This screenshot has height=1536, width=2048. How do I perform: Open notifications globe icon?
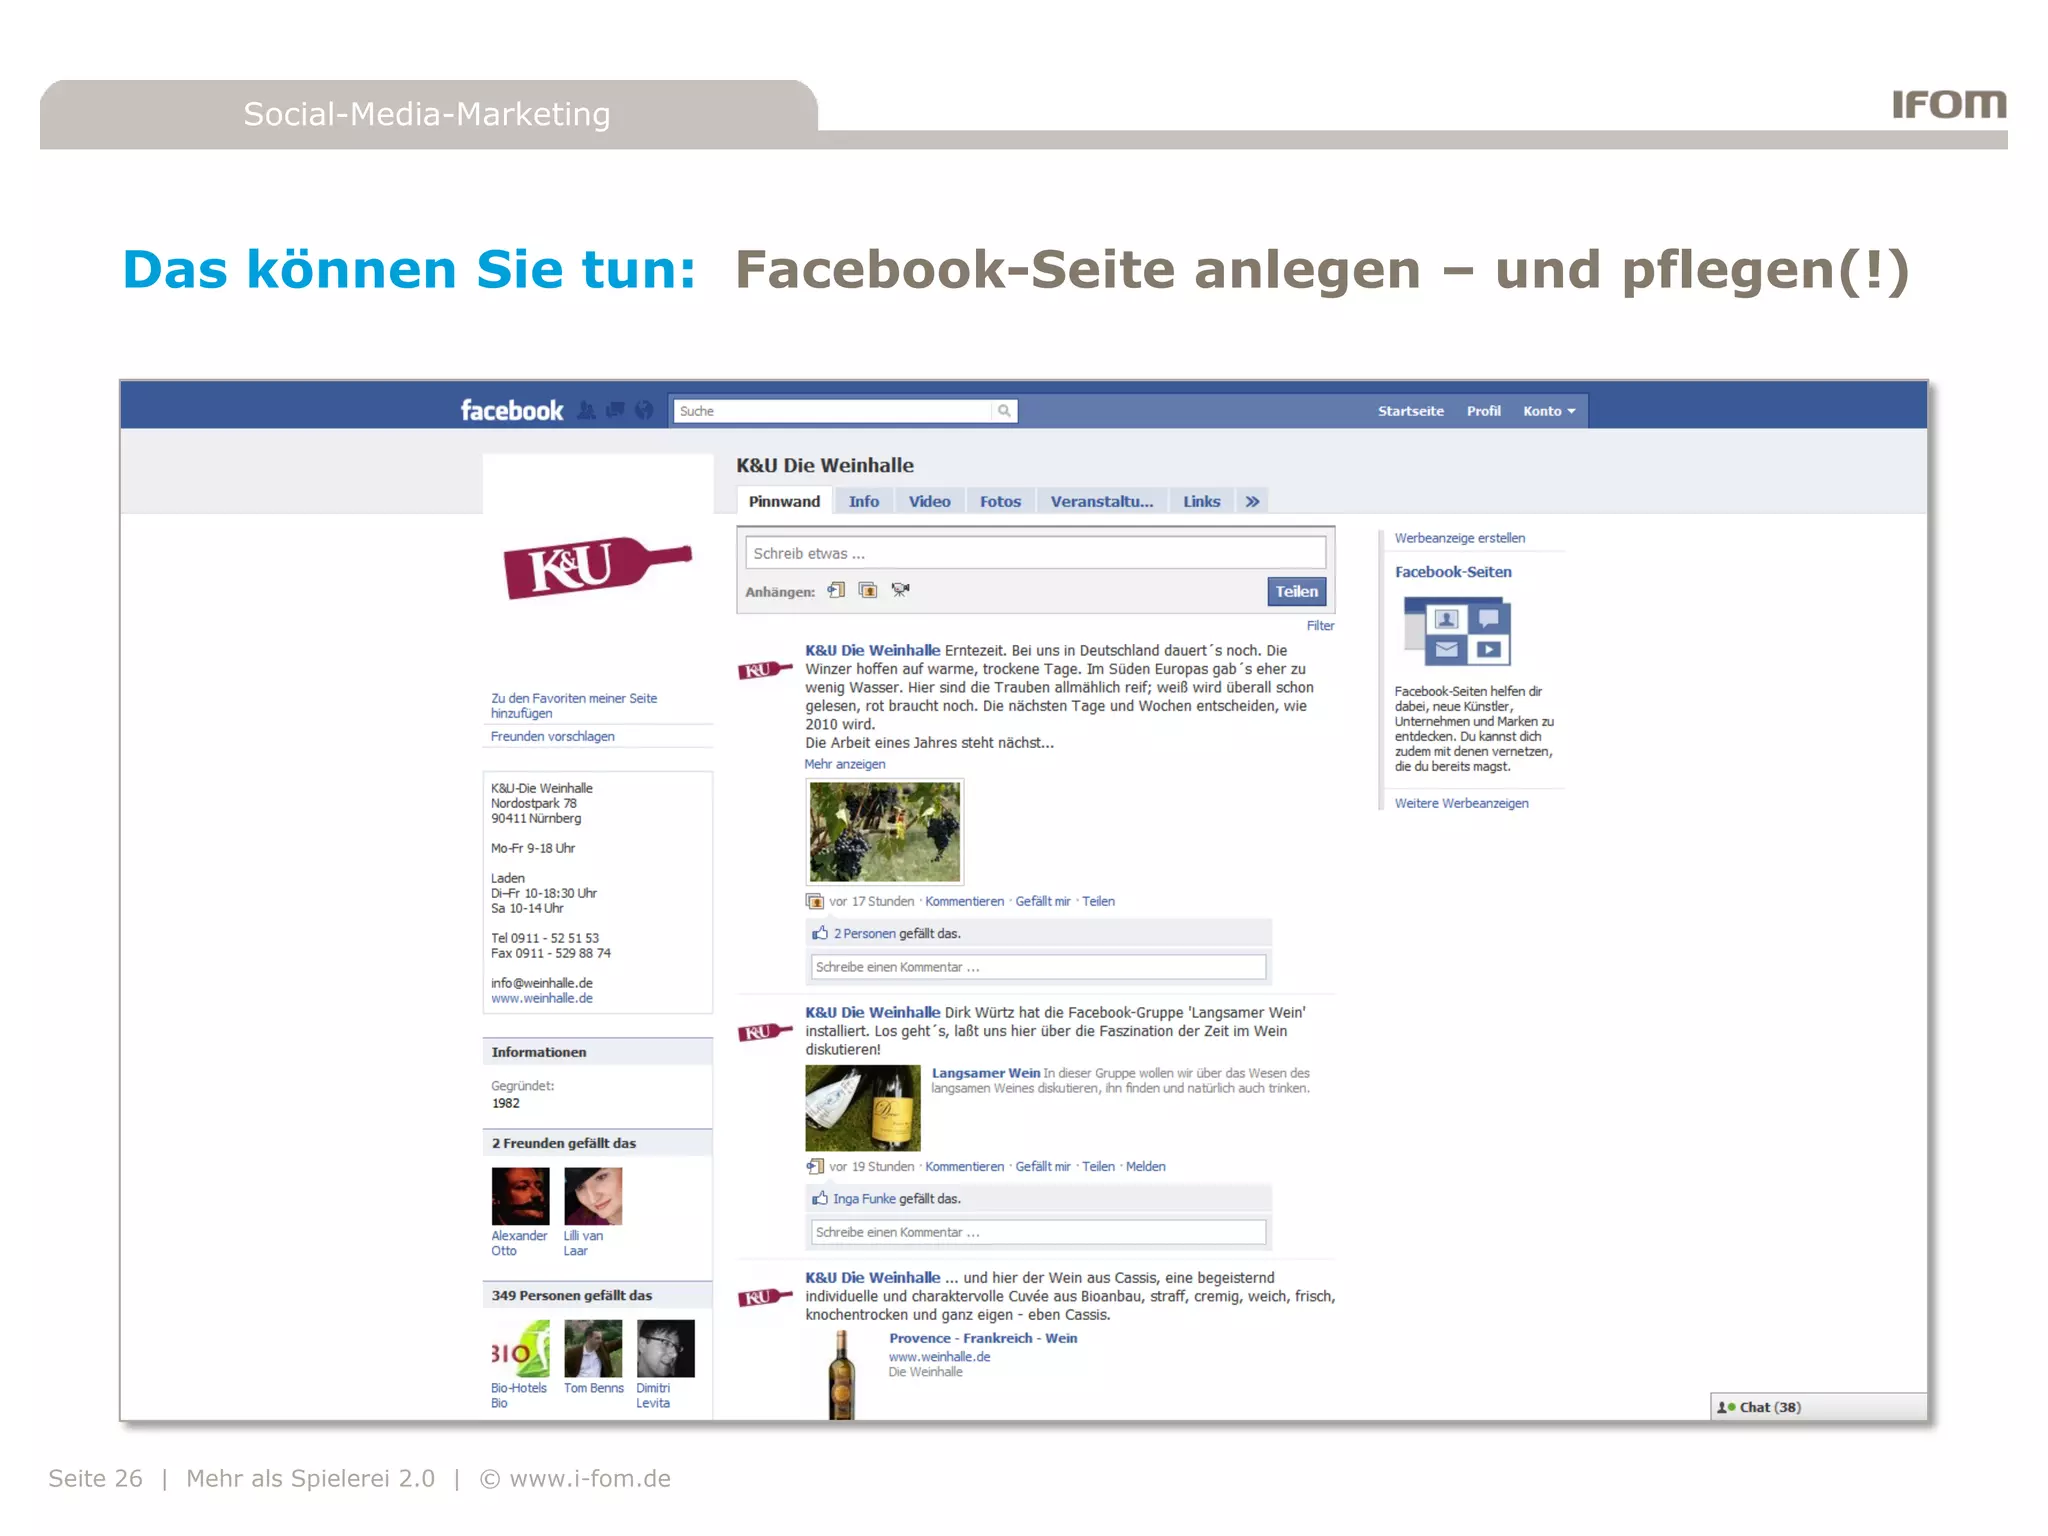pos(644,410)
